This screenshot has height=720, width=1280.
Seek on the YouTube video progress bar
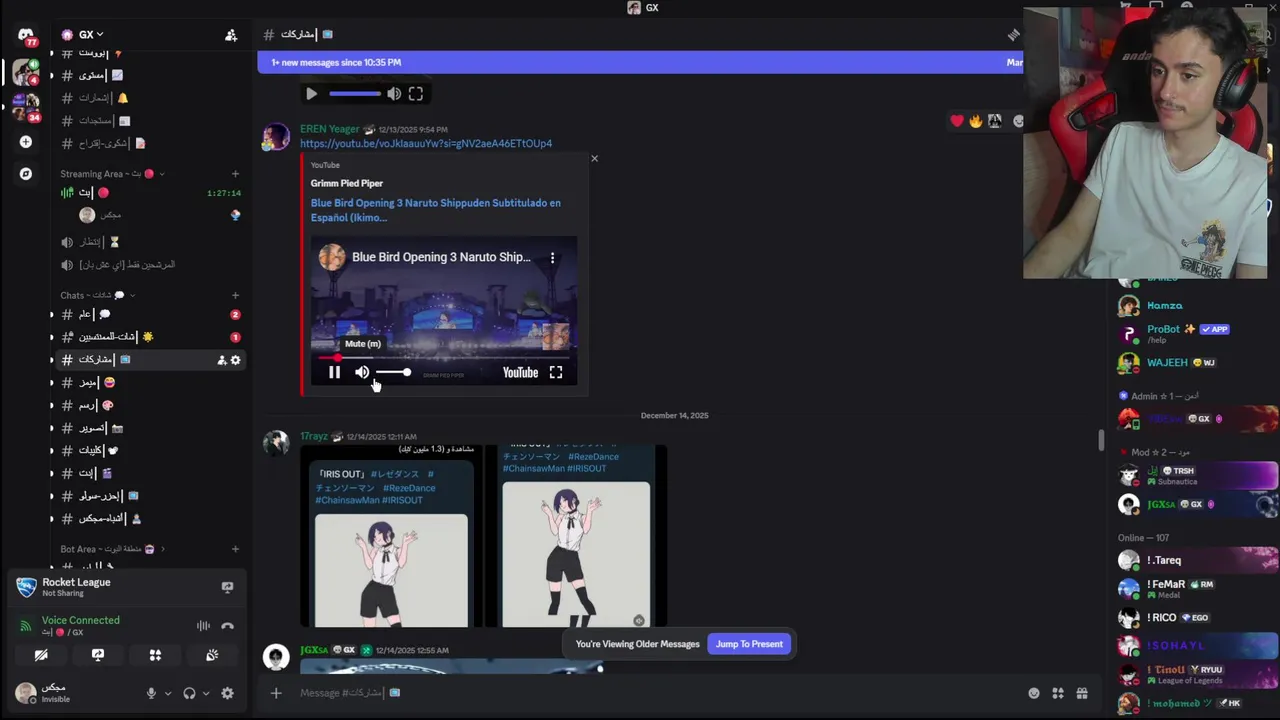[443, 357]
